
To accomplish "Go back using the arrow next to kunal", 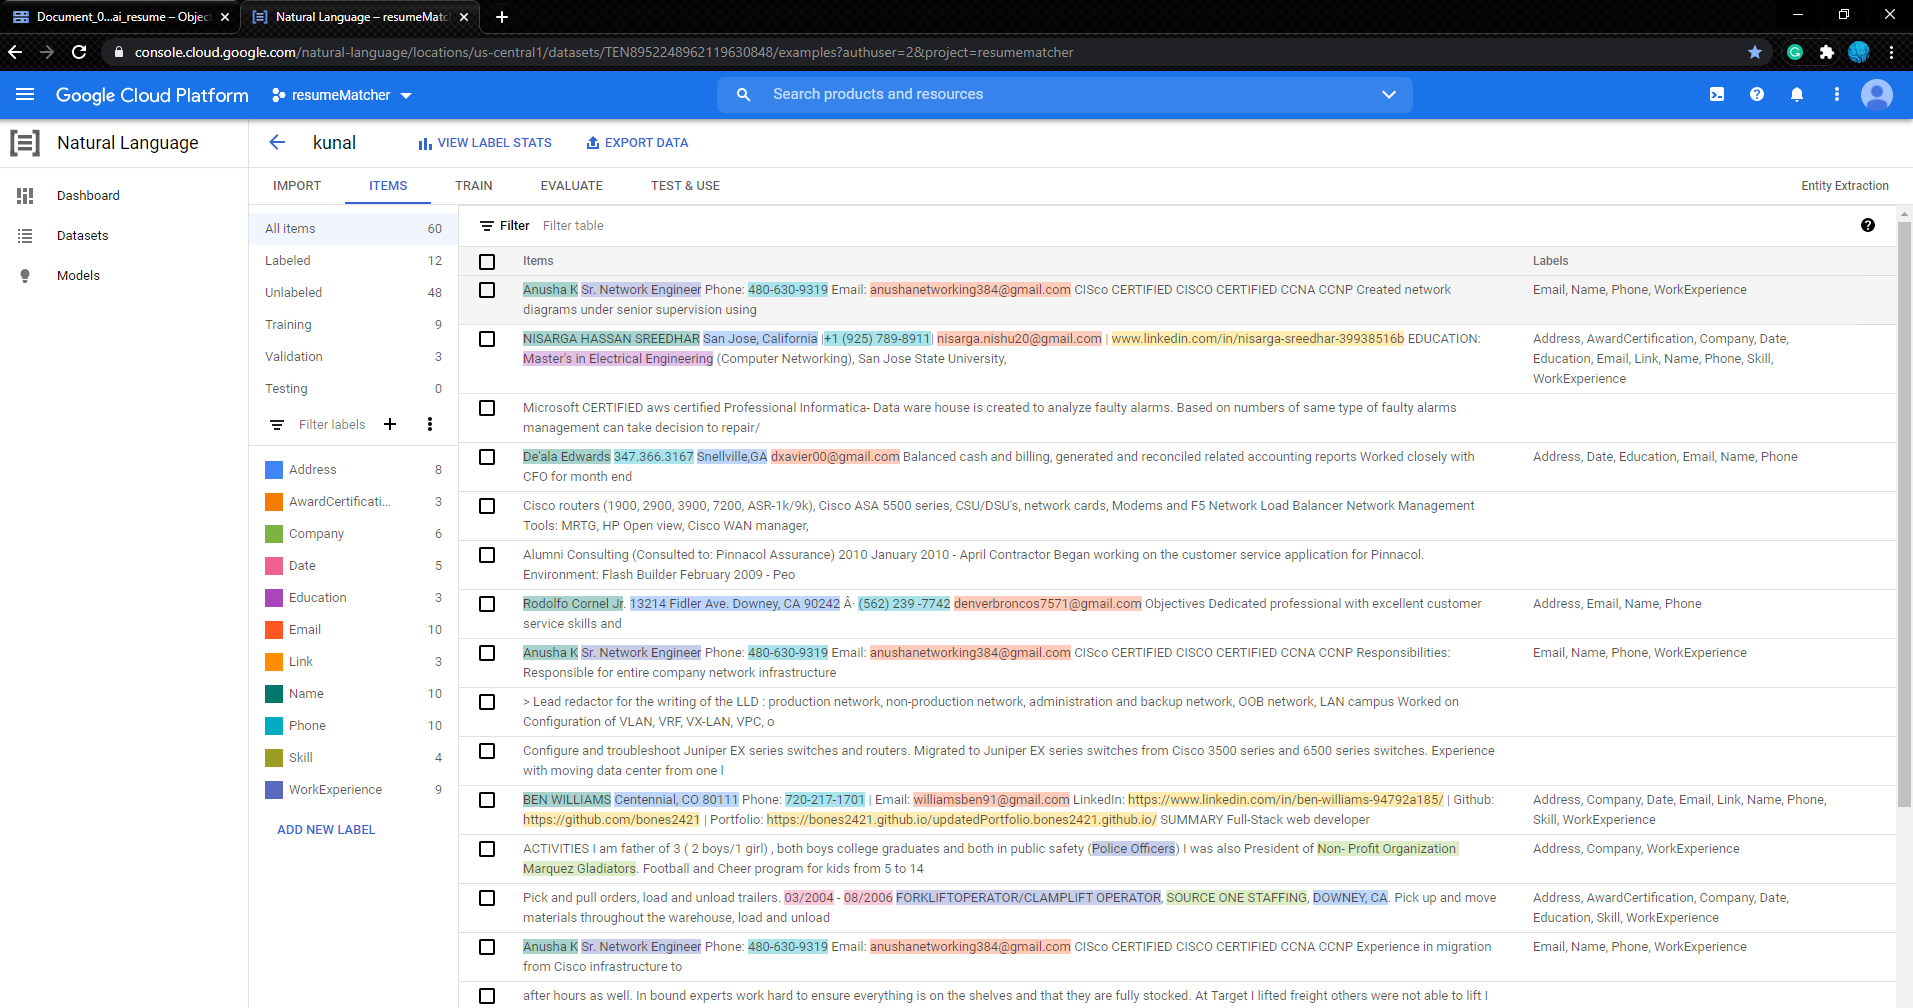I will coord(277,142).
